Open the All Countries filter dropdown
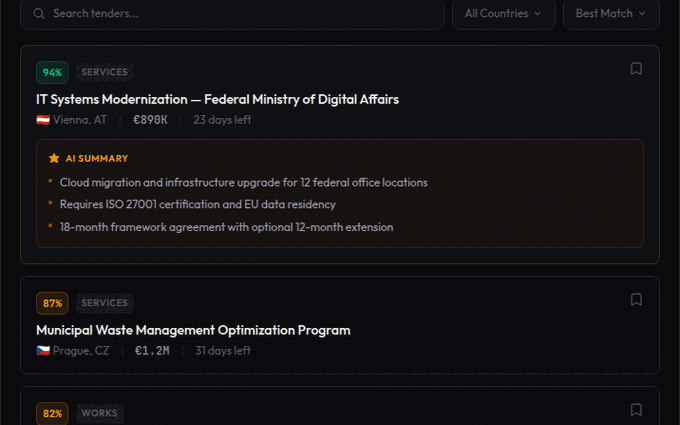This screenshot has width=680, height=425. [x=502, y=14]
